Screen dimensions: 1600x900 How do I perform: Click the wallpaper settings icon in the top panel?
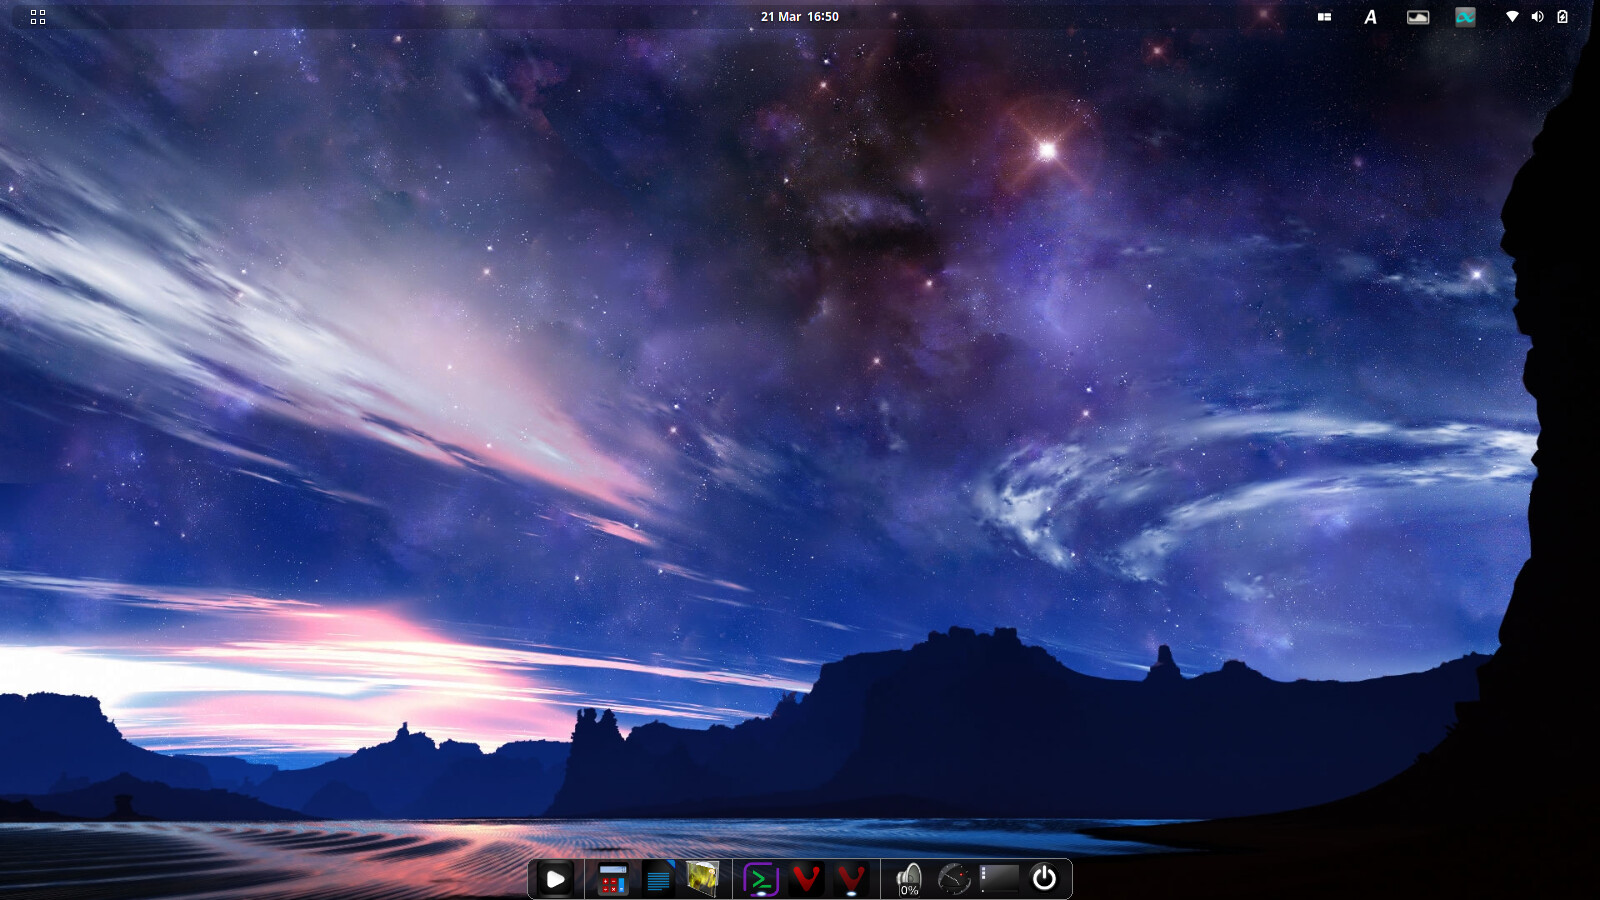(1418, 16)
